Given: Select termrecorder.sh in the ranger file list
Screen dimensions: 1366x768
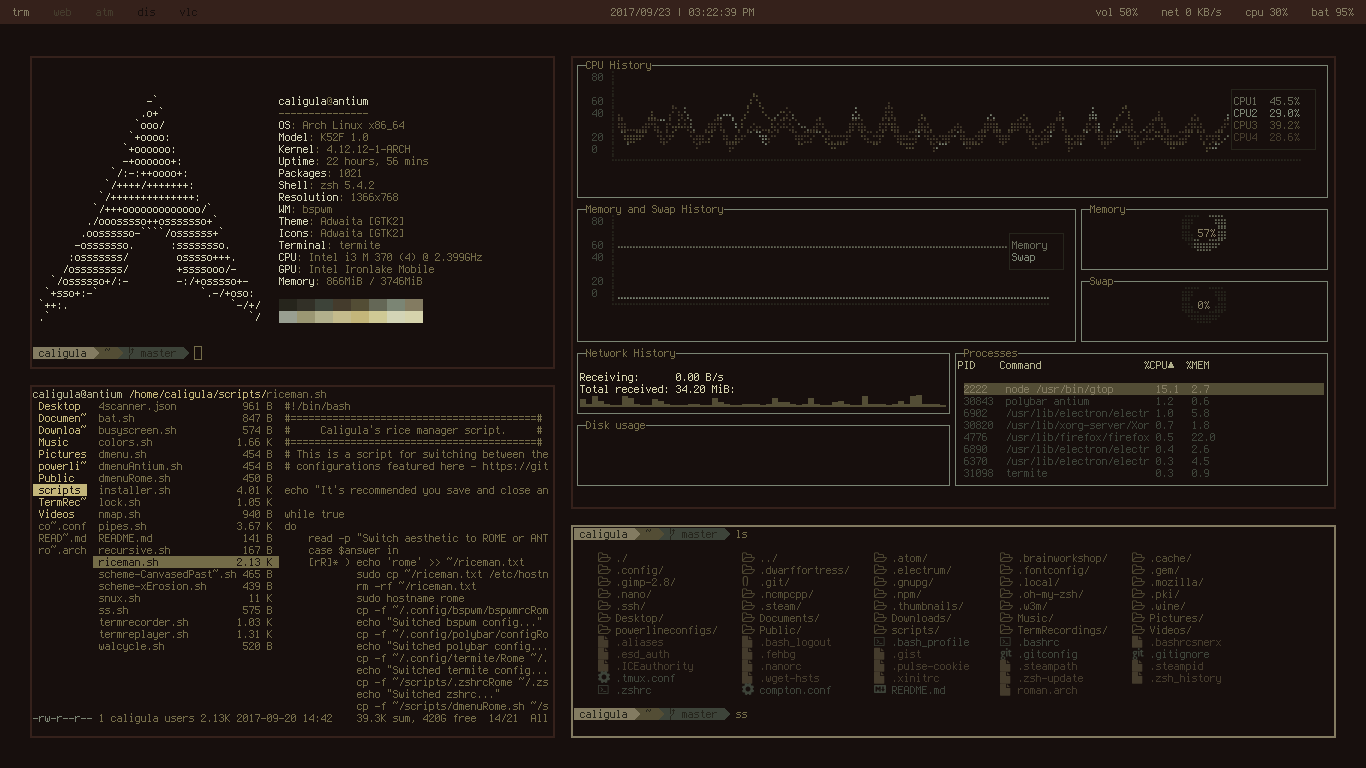Looking at the screenshot, I should tap(185, 622).
